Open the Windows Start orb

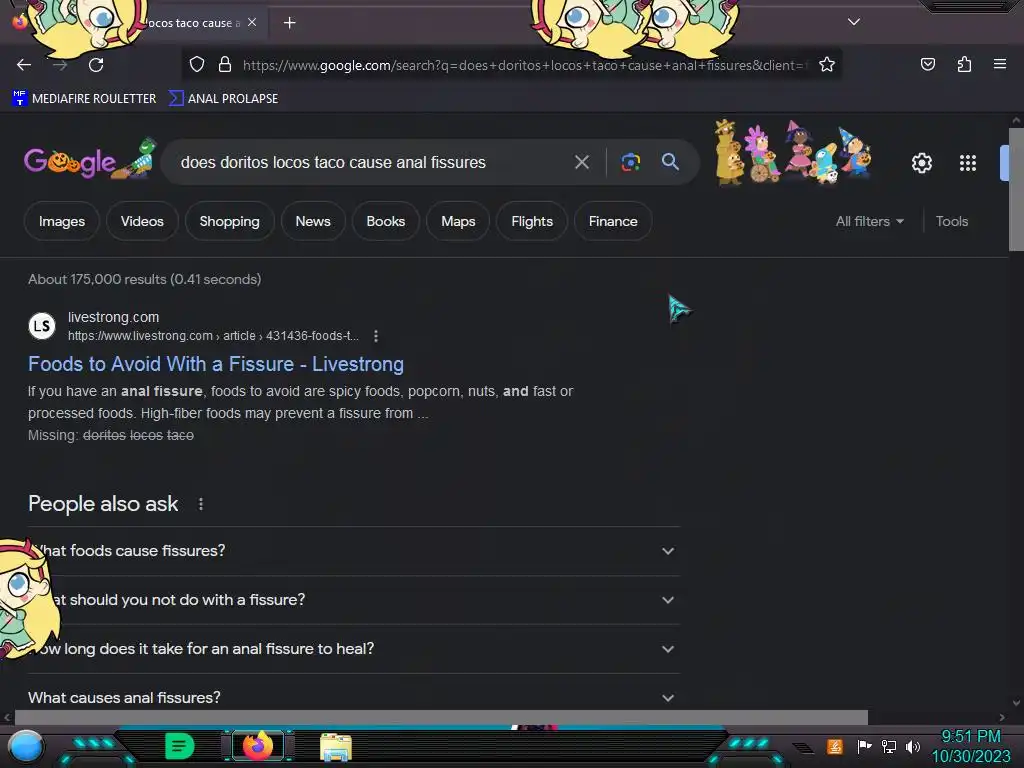tap(25, 746)
